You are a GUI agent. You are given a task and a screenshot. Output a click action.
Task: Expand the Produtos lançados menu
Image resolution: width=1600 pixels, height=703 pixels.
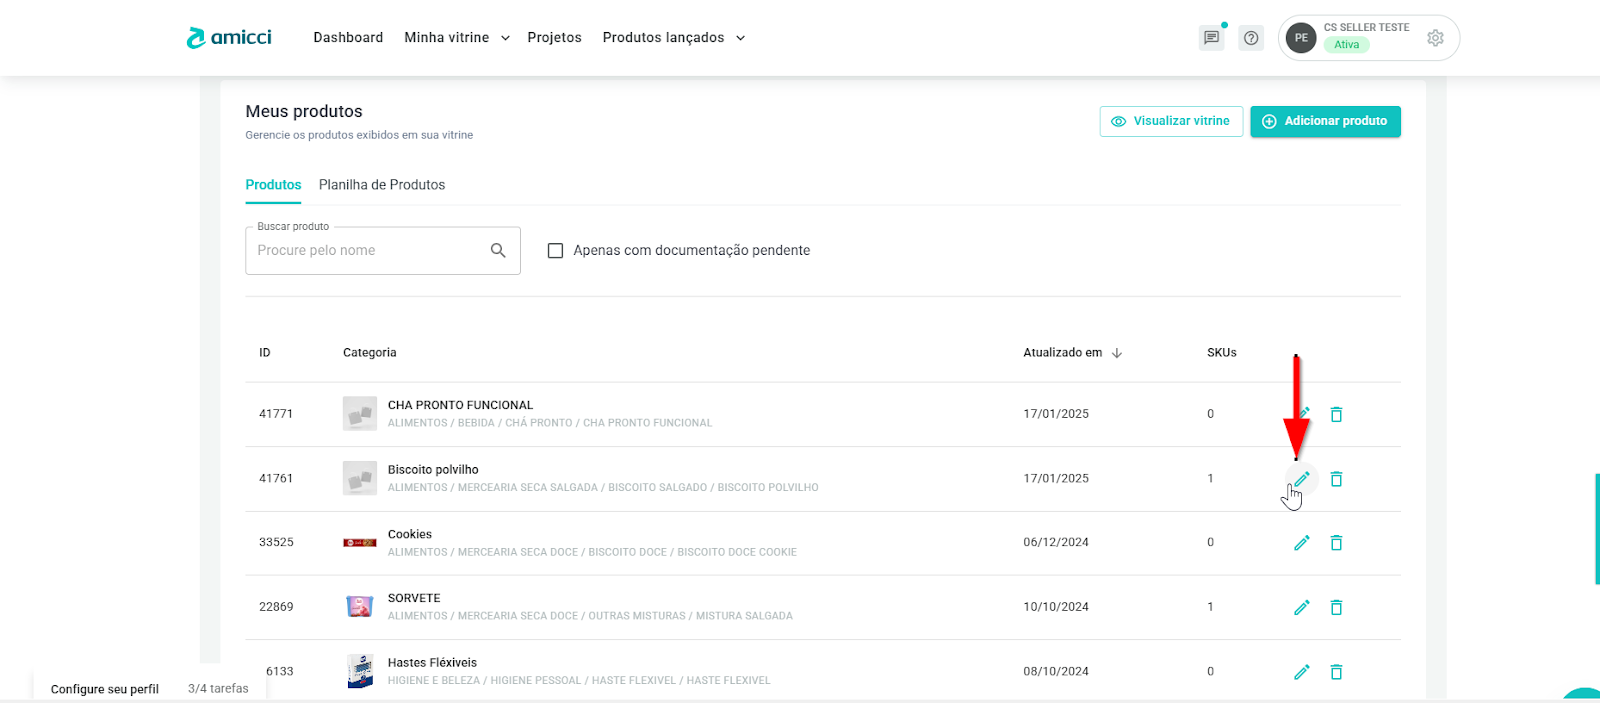click(673, 38)
